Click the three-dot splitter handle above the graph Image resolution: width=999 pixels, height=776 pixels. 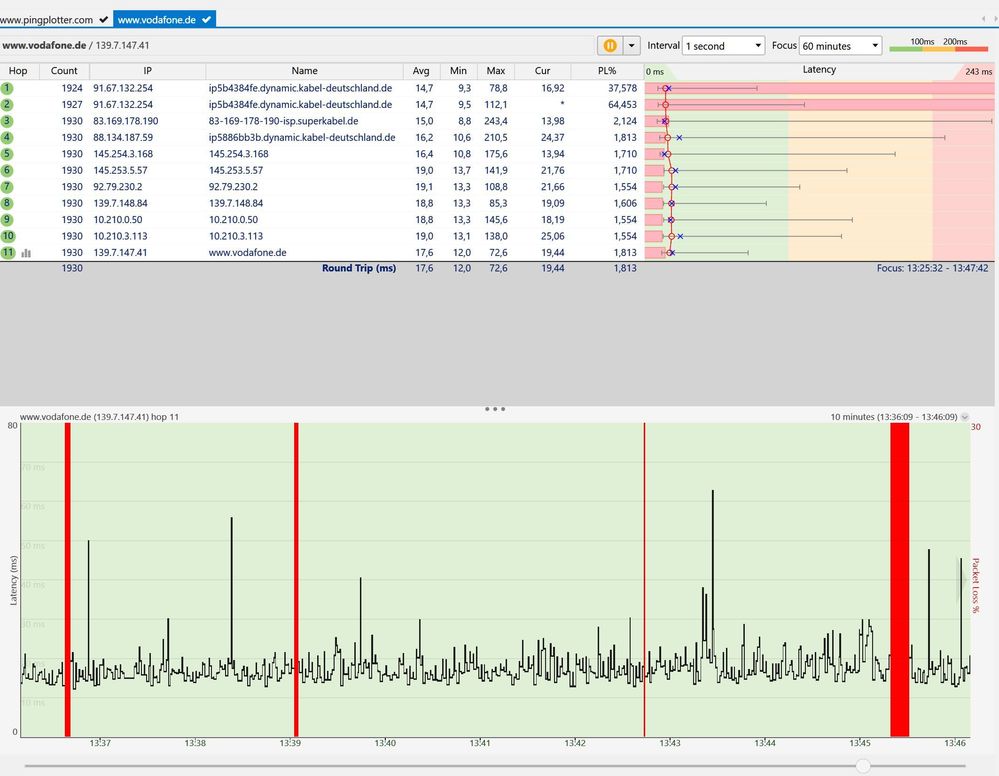coord(494,409)
